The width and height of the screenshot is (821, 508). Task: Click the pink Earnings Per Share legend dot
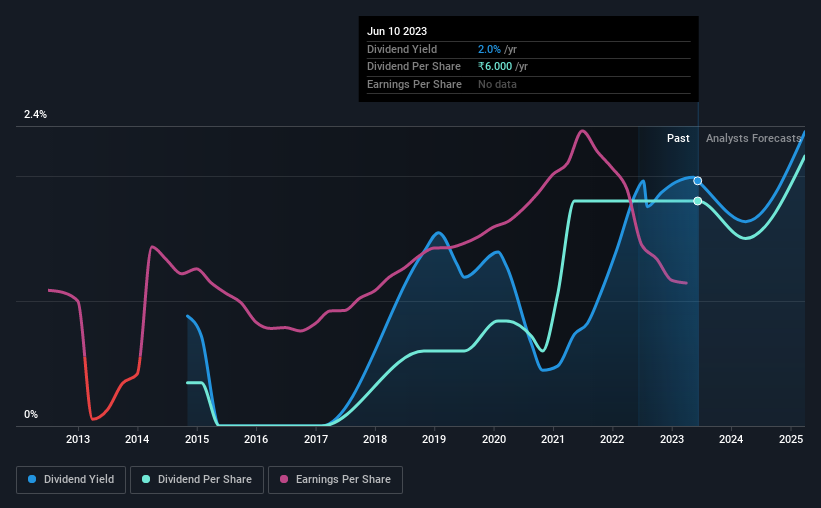click(x=284, y=479)
